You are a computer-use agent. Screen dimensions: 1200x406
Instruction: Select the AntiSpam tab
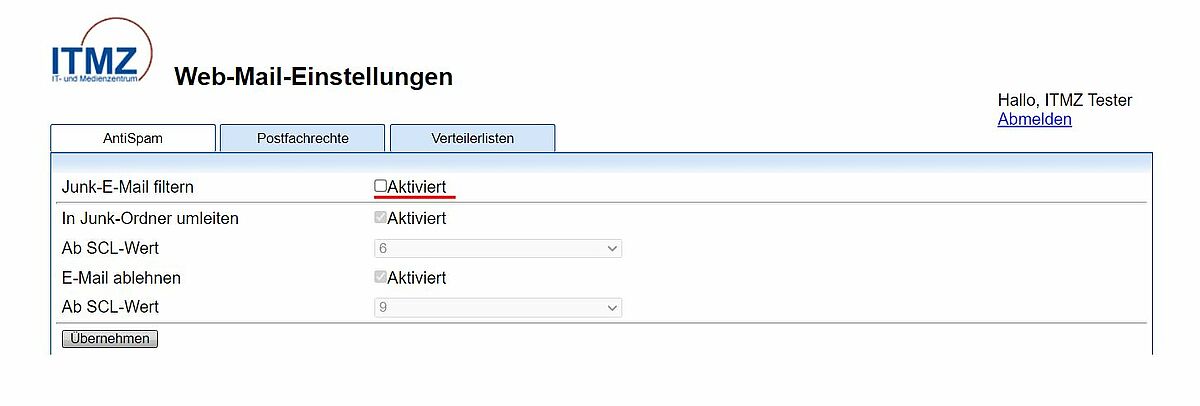click(133, 138)
